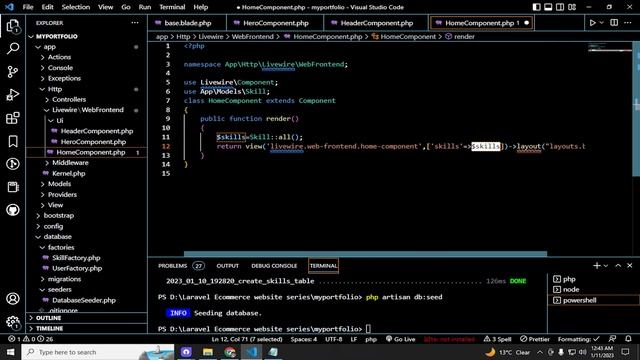Open Explorer Views and More Actions ellipsis
640x360 pixels.
point(135,23)
